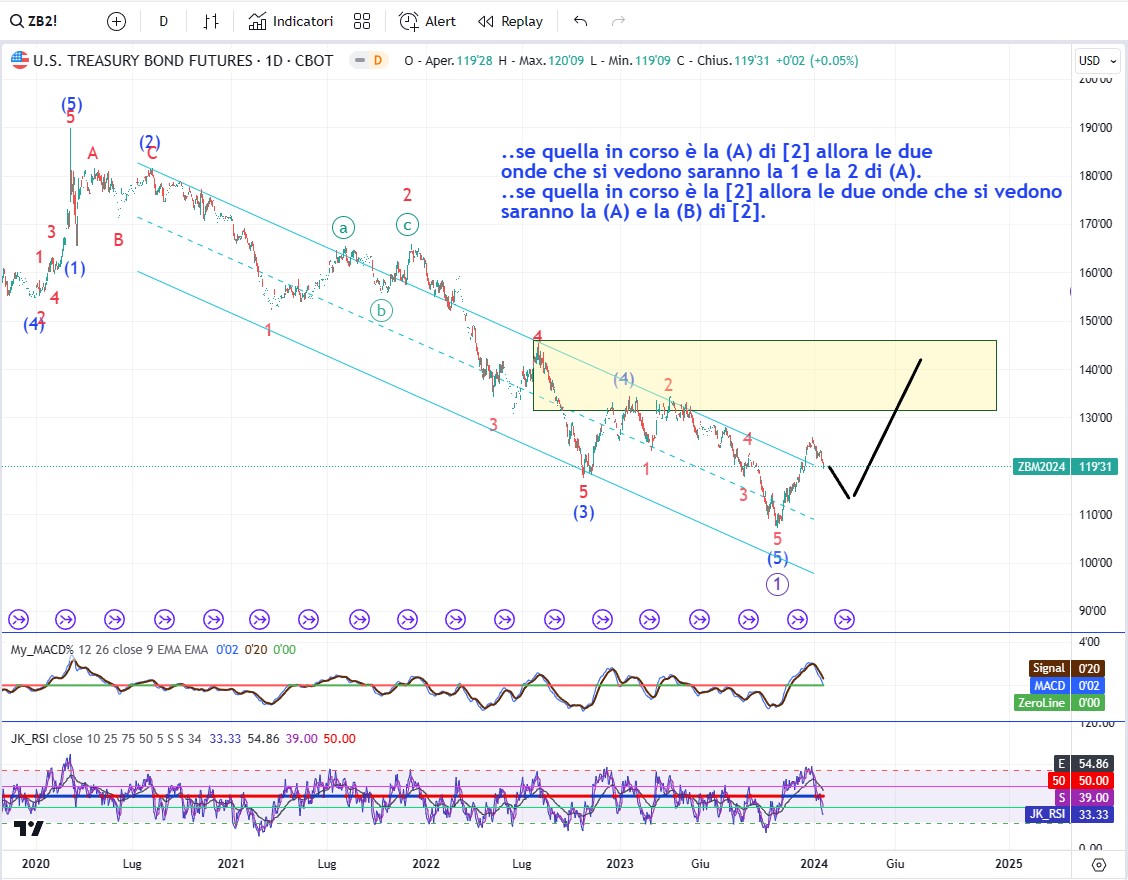Click the ZBM2024 contract label
The height and width of the screenshot is (880, 1128).
[1041, 466]
